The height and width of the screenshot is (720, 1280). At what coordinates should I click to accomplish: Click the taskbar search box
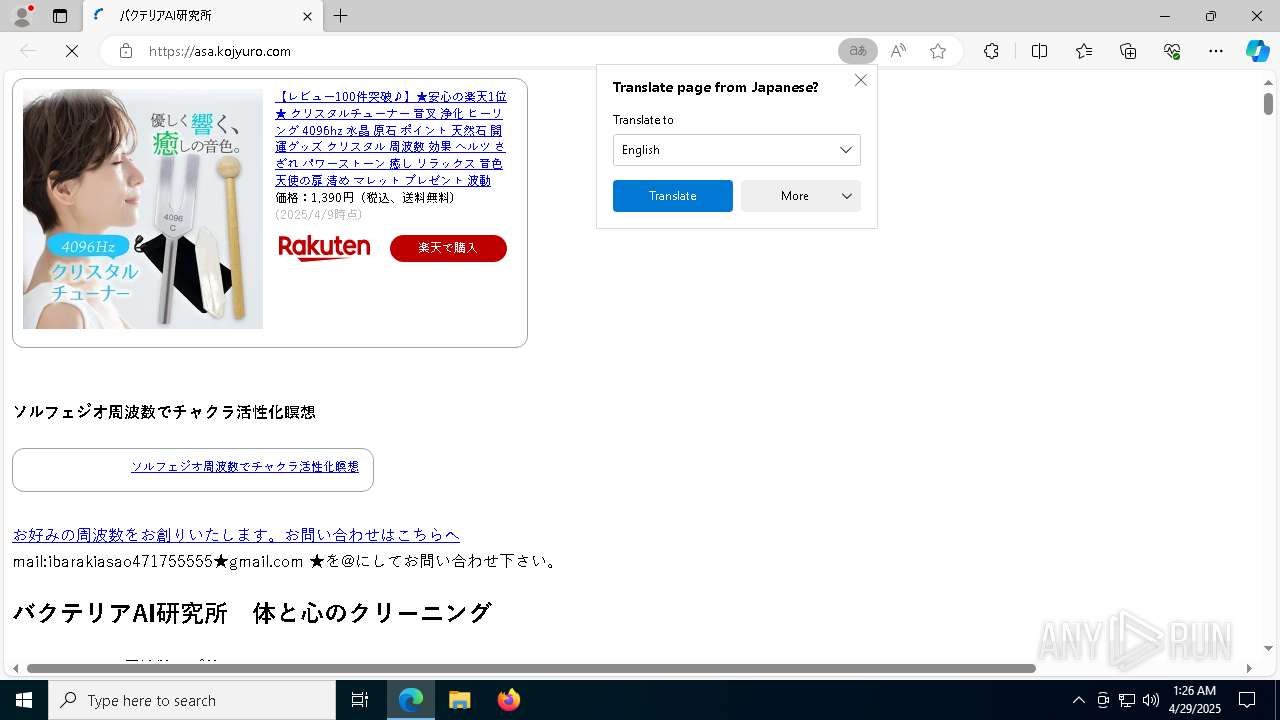click(192, 700)
